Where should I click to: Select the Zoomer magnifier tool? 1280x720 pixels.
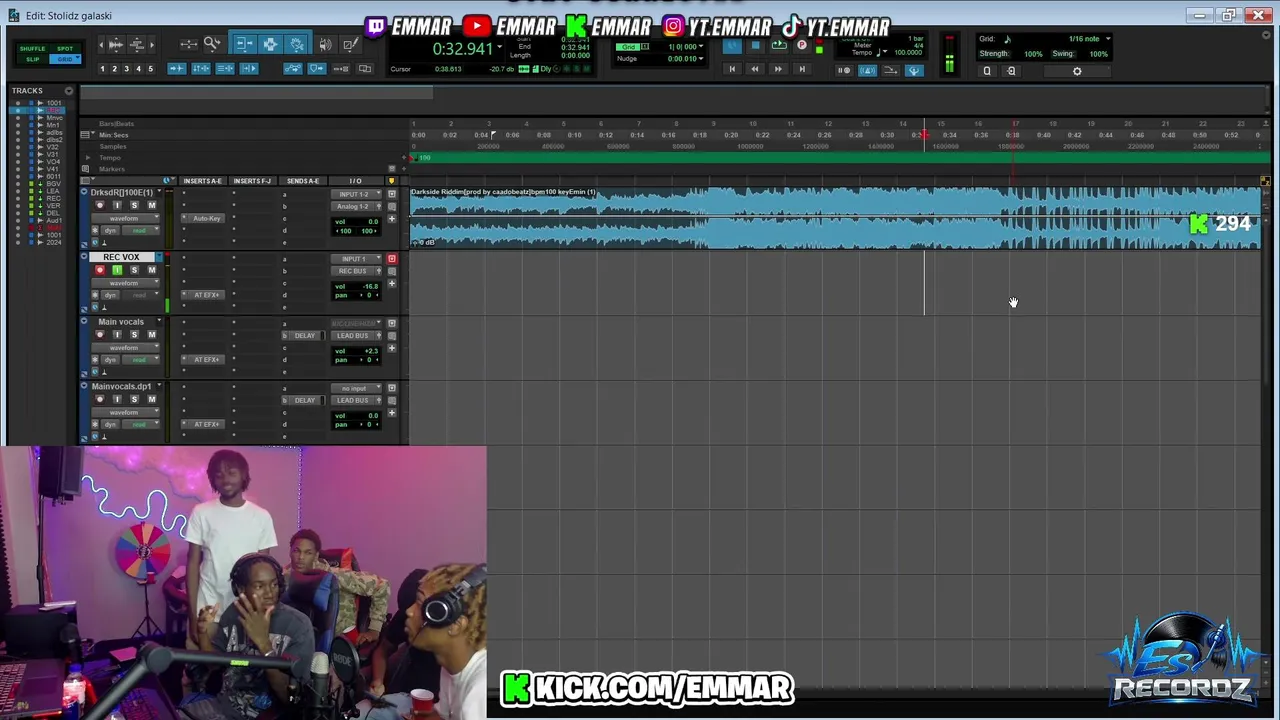212,44
